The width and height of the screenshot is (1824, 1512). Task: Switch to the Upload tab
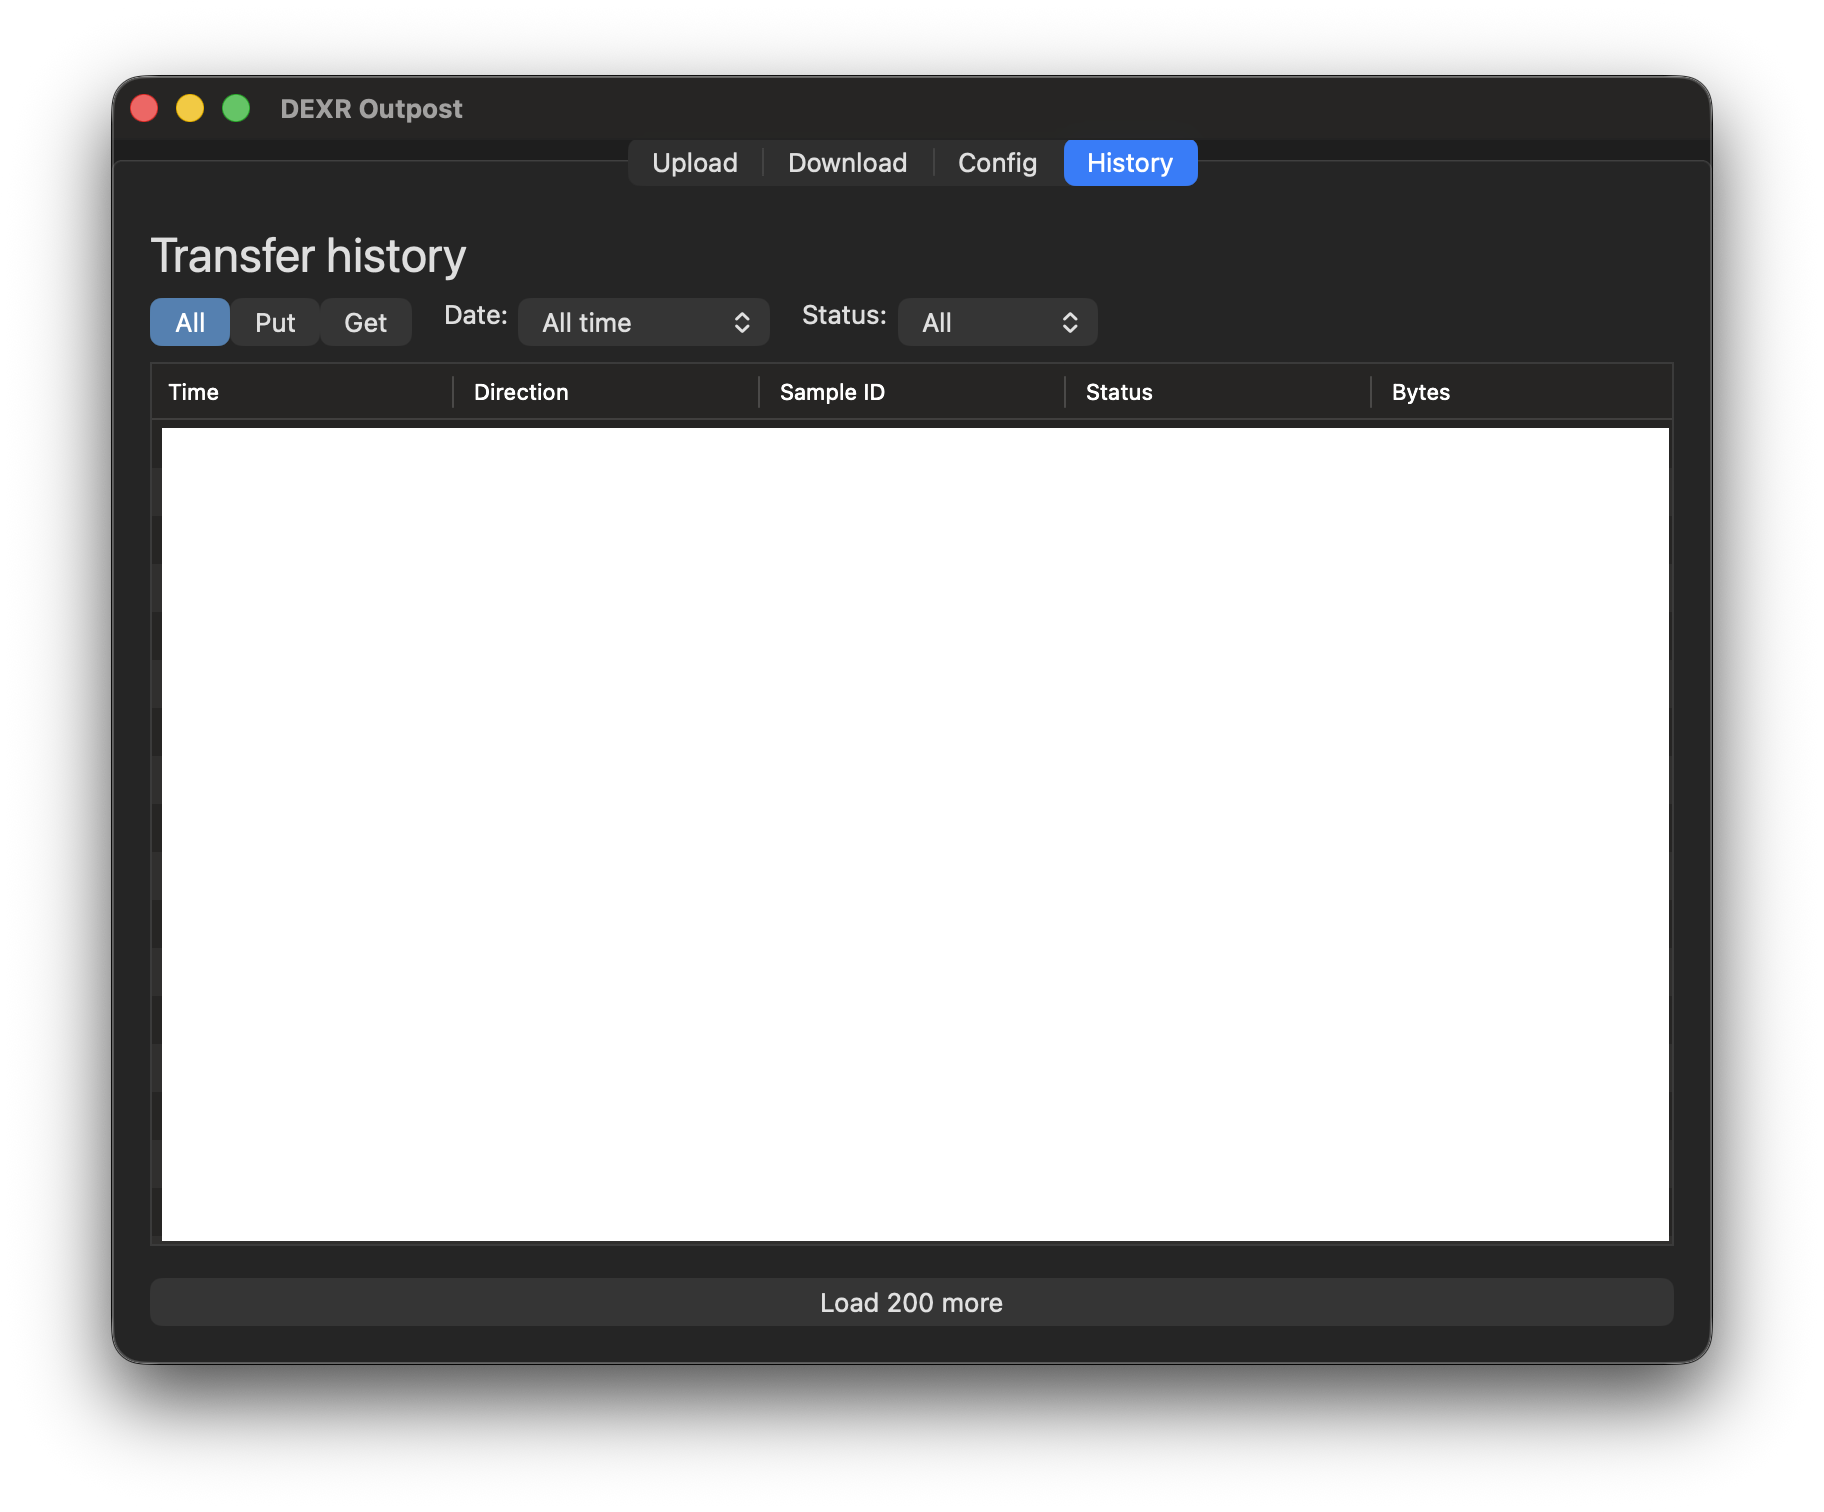(x=695, y=163)
